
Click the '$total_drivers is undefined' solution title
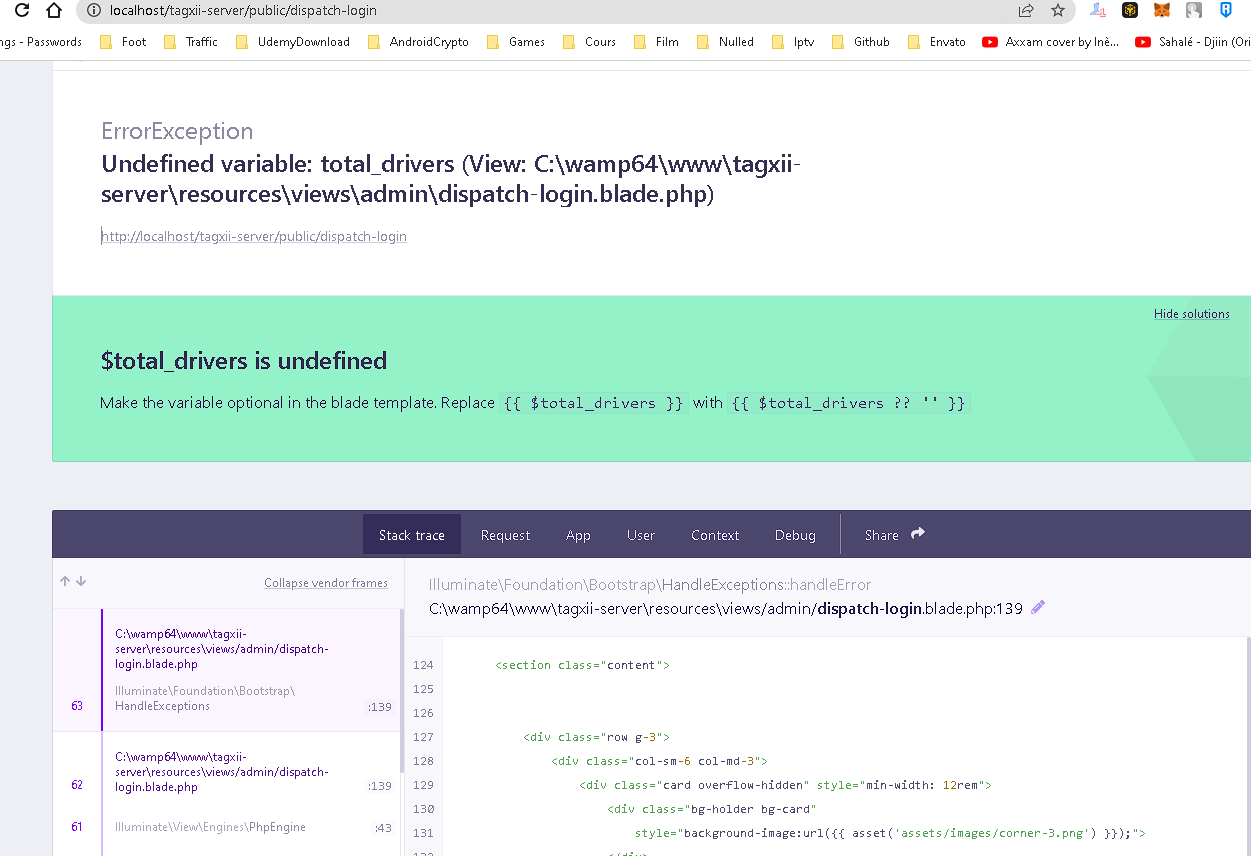(x=244, y=361)
